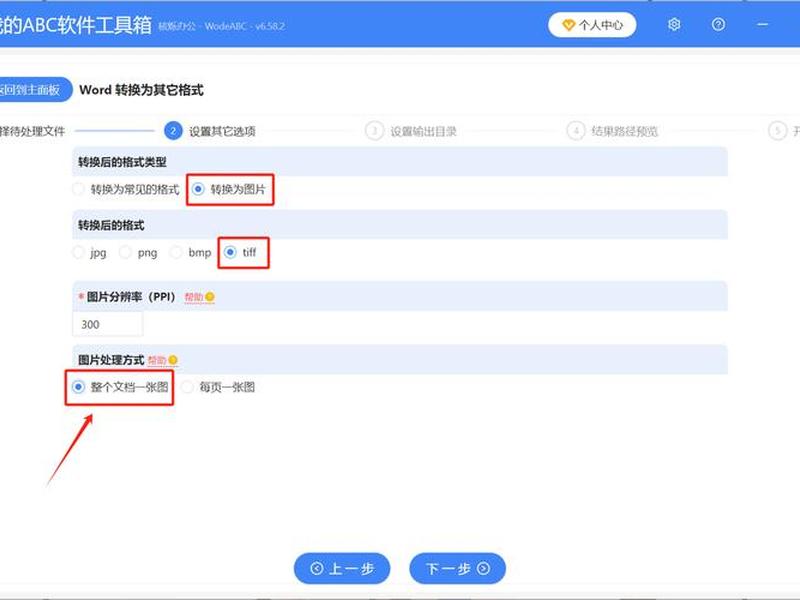Click the yellow help icon beside PPI

(x=210, y=297)
